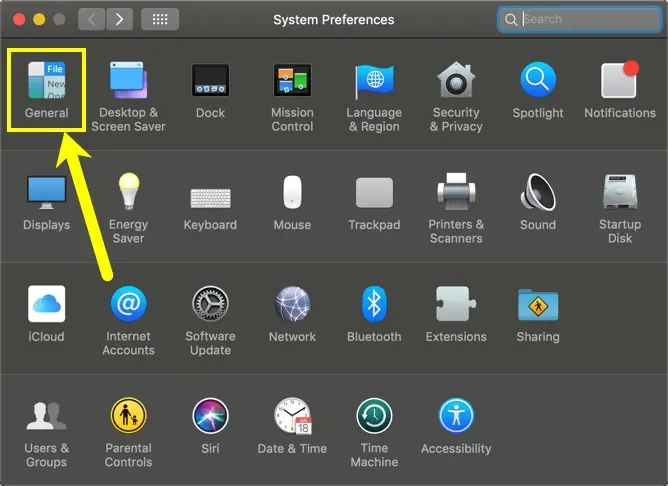The height and width of the screenshot is (486, 668).
Task: Open the Dock preferences
Action: coord(210,90)
